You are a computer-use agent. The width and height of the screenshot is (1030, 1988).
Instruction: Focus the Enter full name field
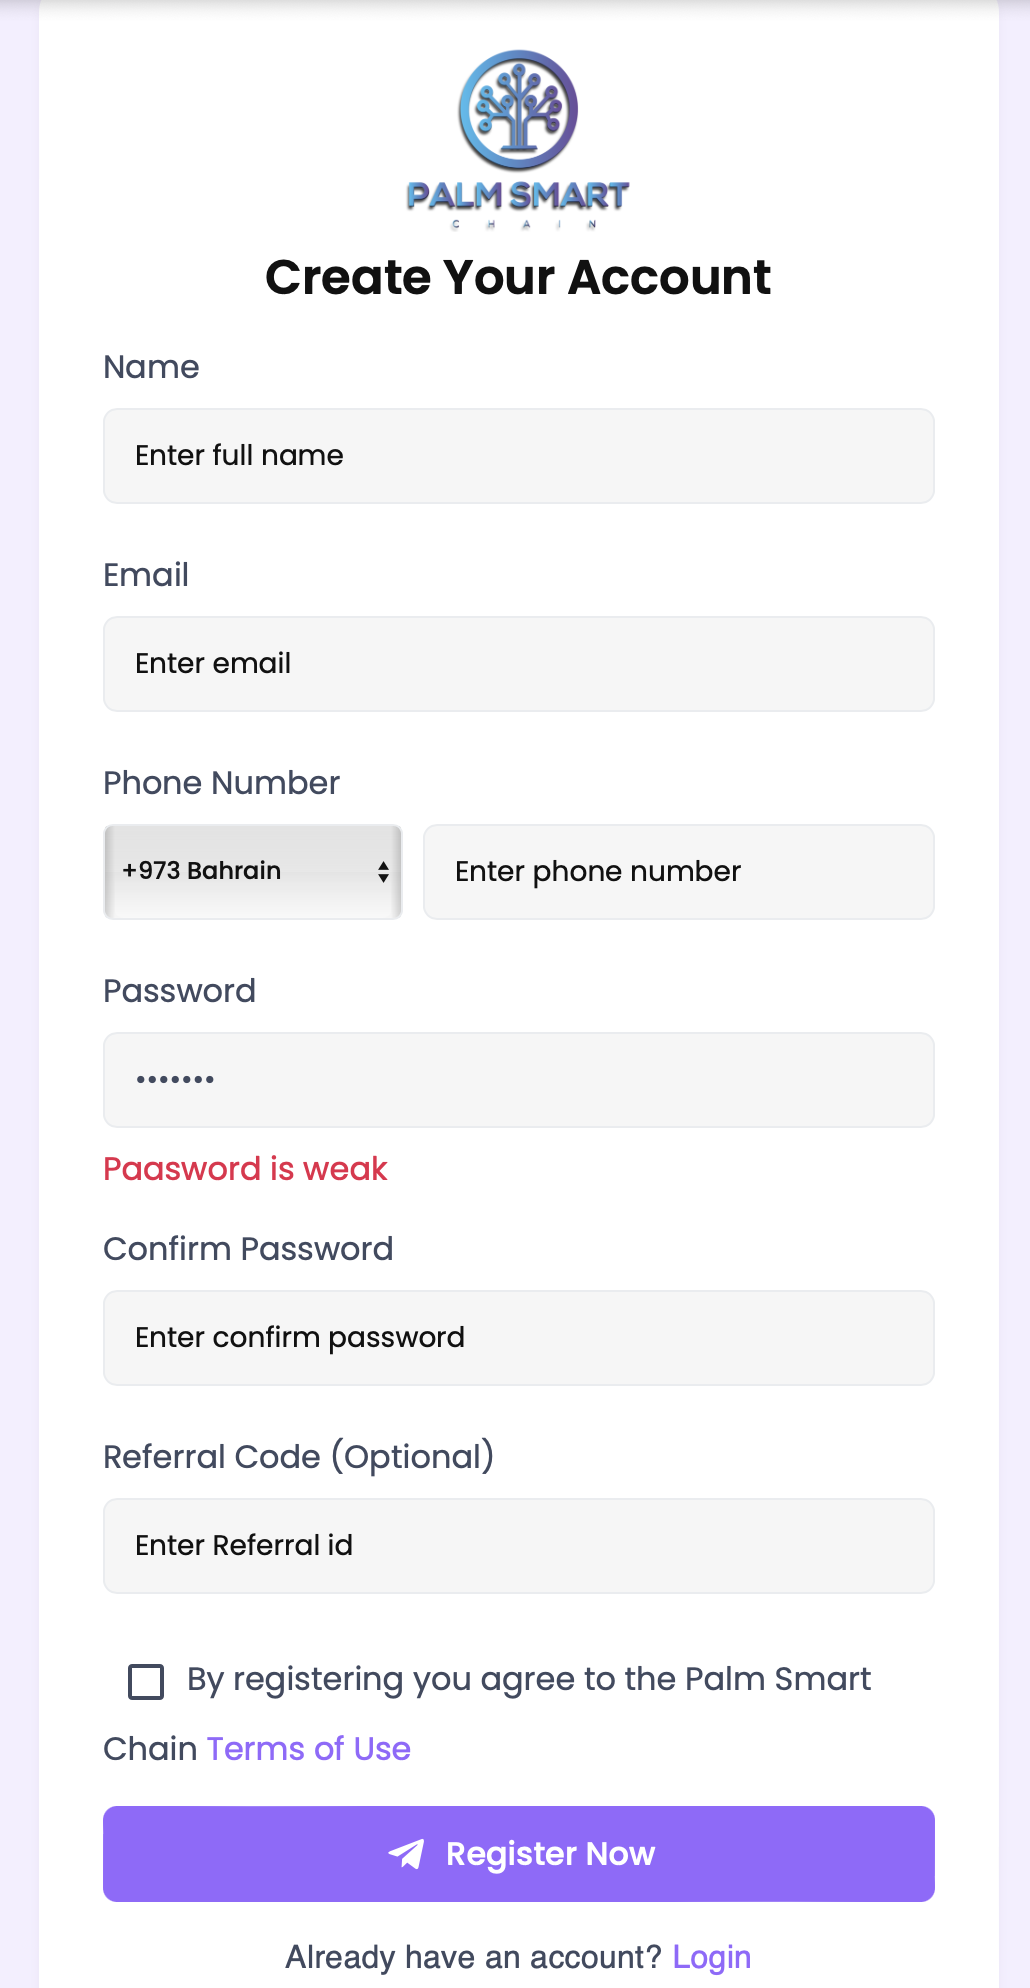click(518, 456)
